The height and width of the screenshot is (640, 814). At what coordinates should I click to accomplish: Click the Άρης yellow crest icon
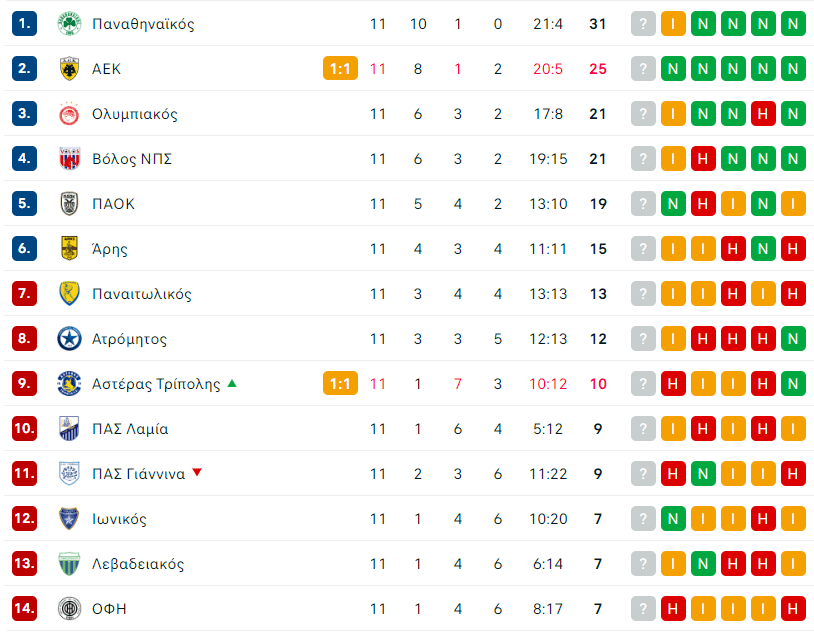tap(70, 249)
